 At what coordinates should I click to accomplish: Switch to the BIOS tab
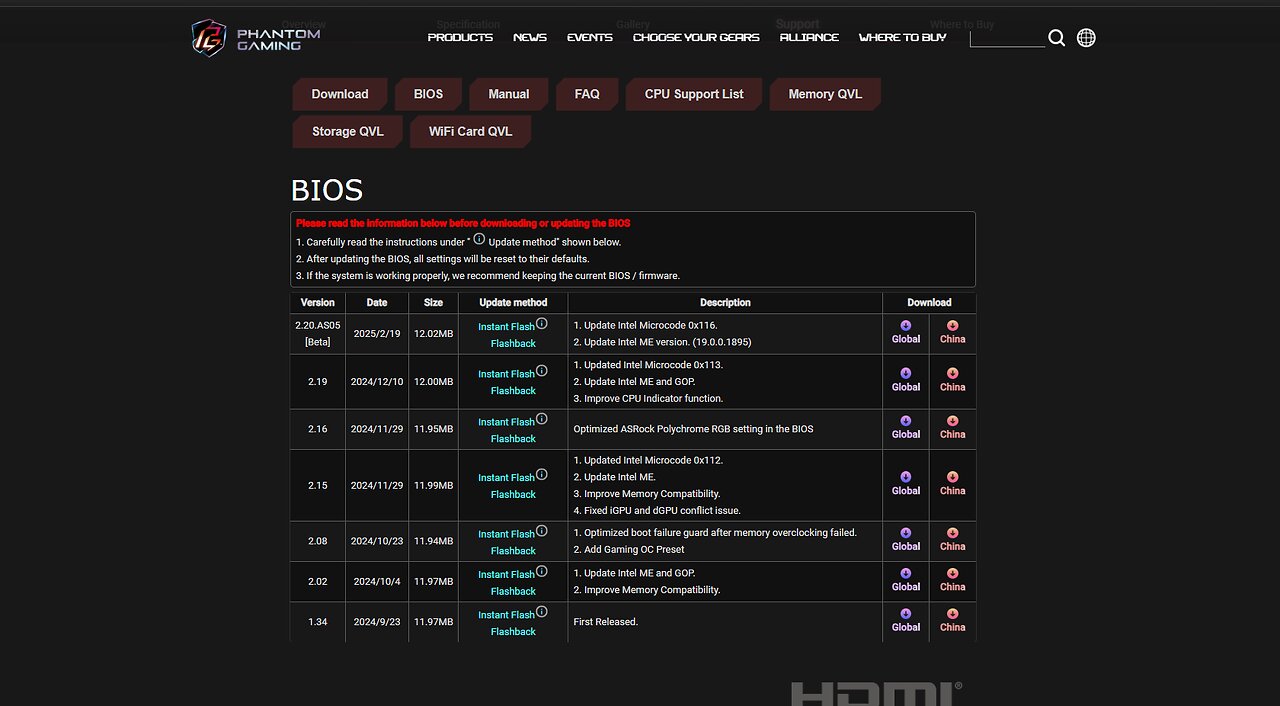428,94
